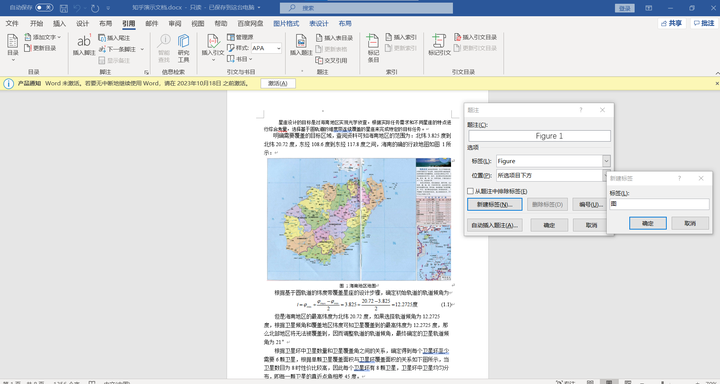The height and width of the screenshot is (384, 720).
Task: Open 交叉引用 cross-reference
Action: point(332,61)
